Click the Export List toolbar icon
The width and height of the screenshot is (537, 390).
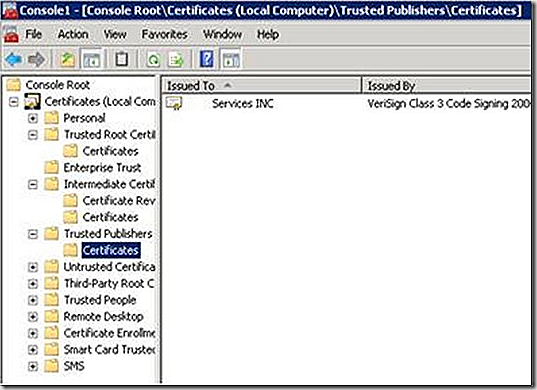(176, 60)
